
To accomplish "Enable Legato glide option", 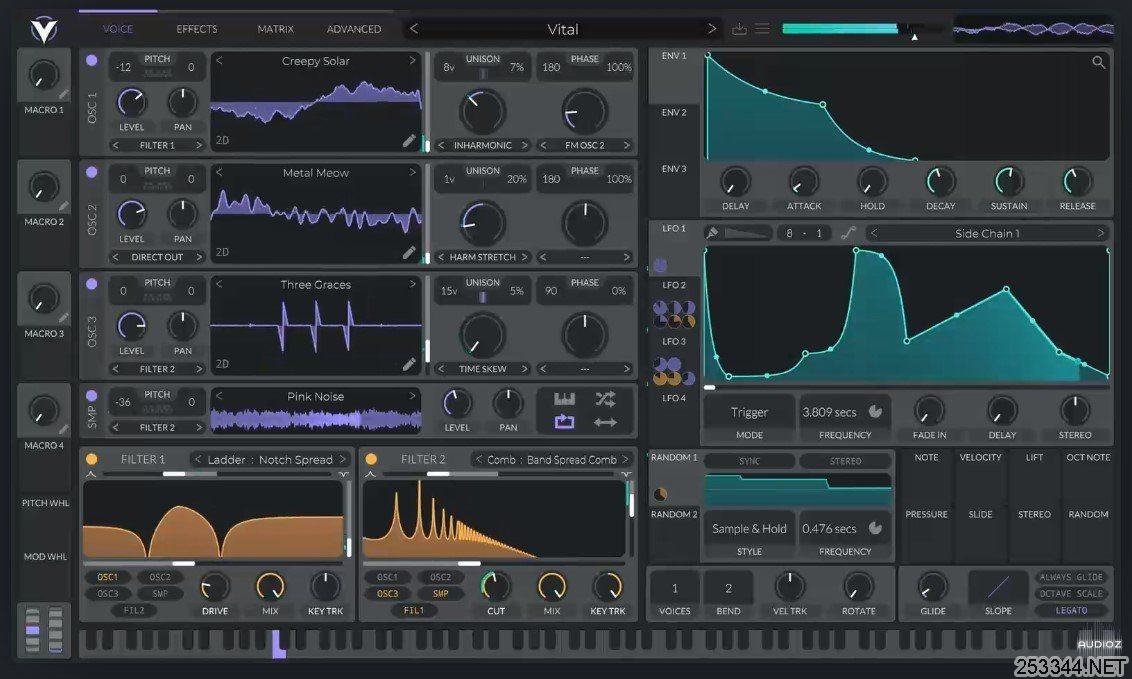I will [x=1071, y=610].
